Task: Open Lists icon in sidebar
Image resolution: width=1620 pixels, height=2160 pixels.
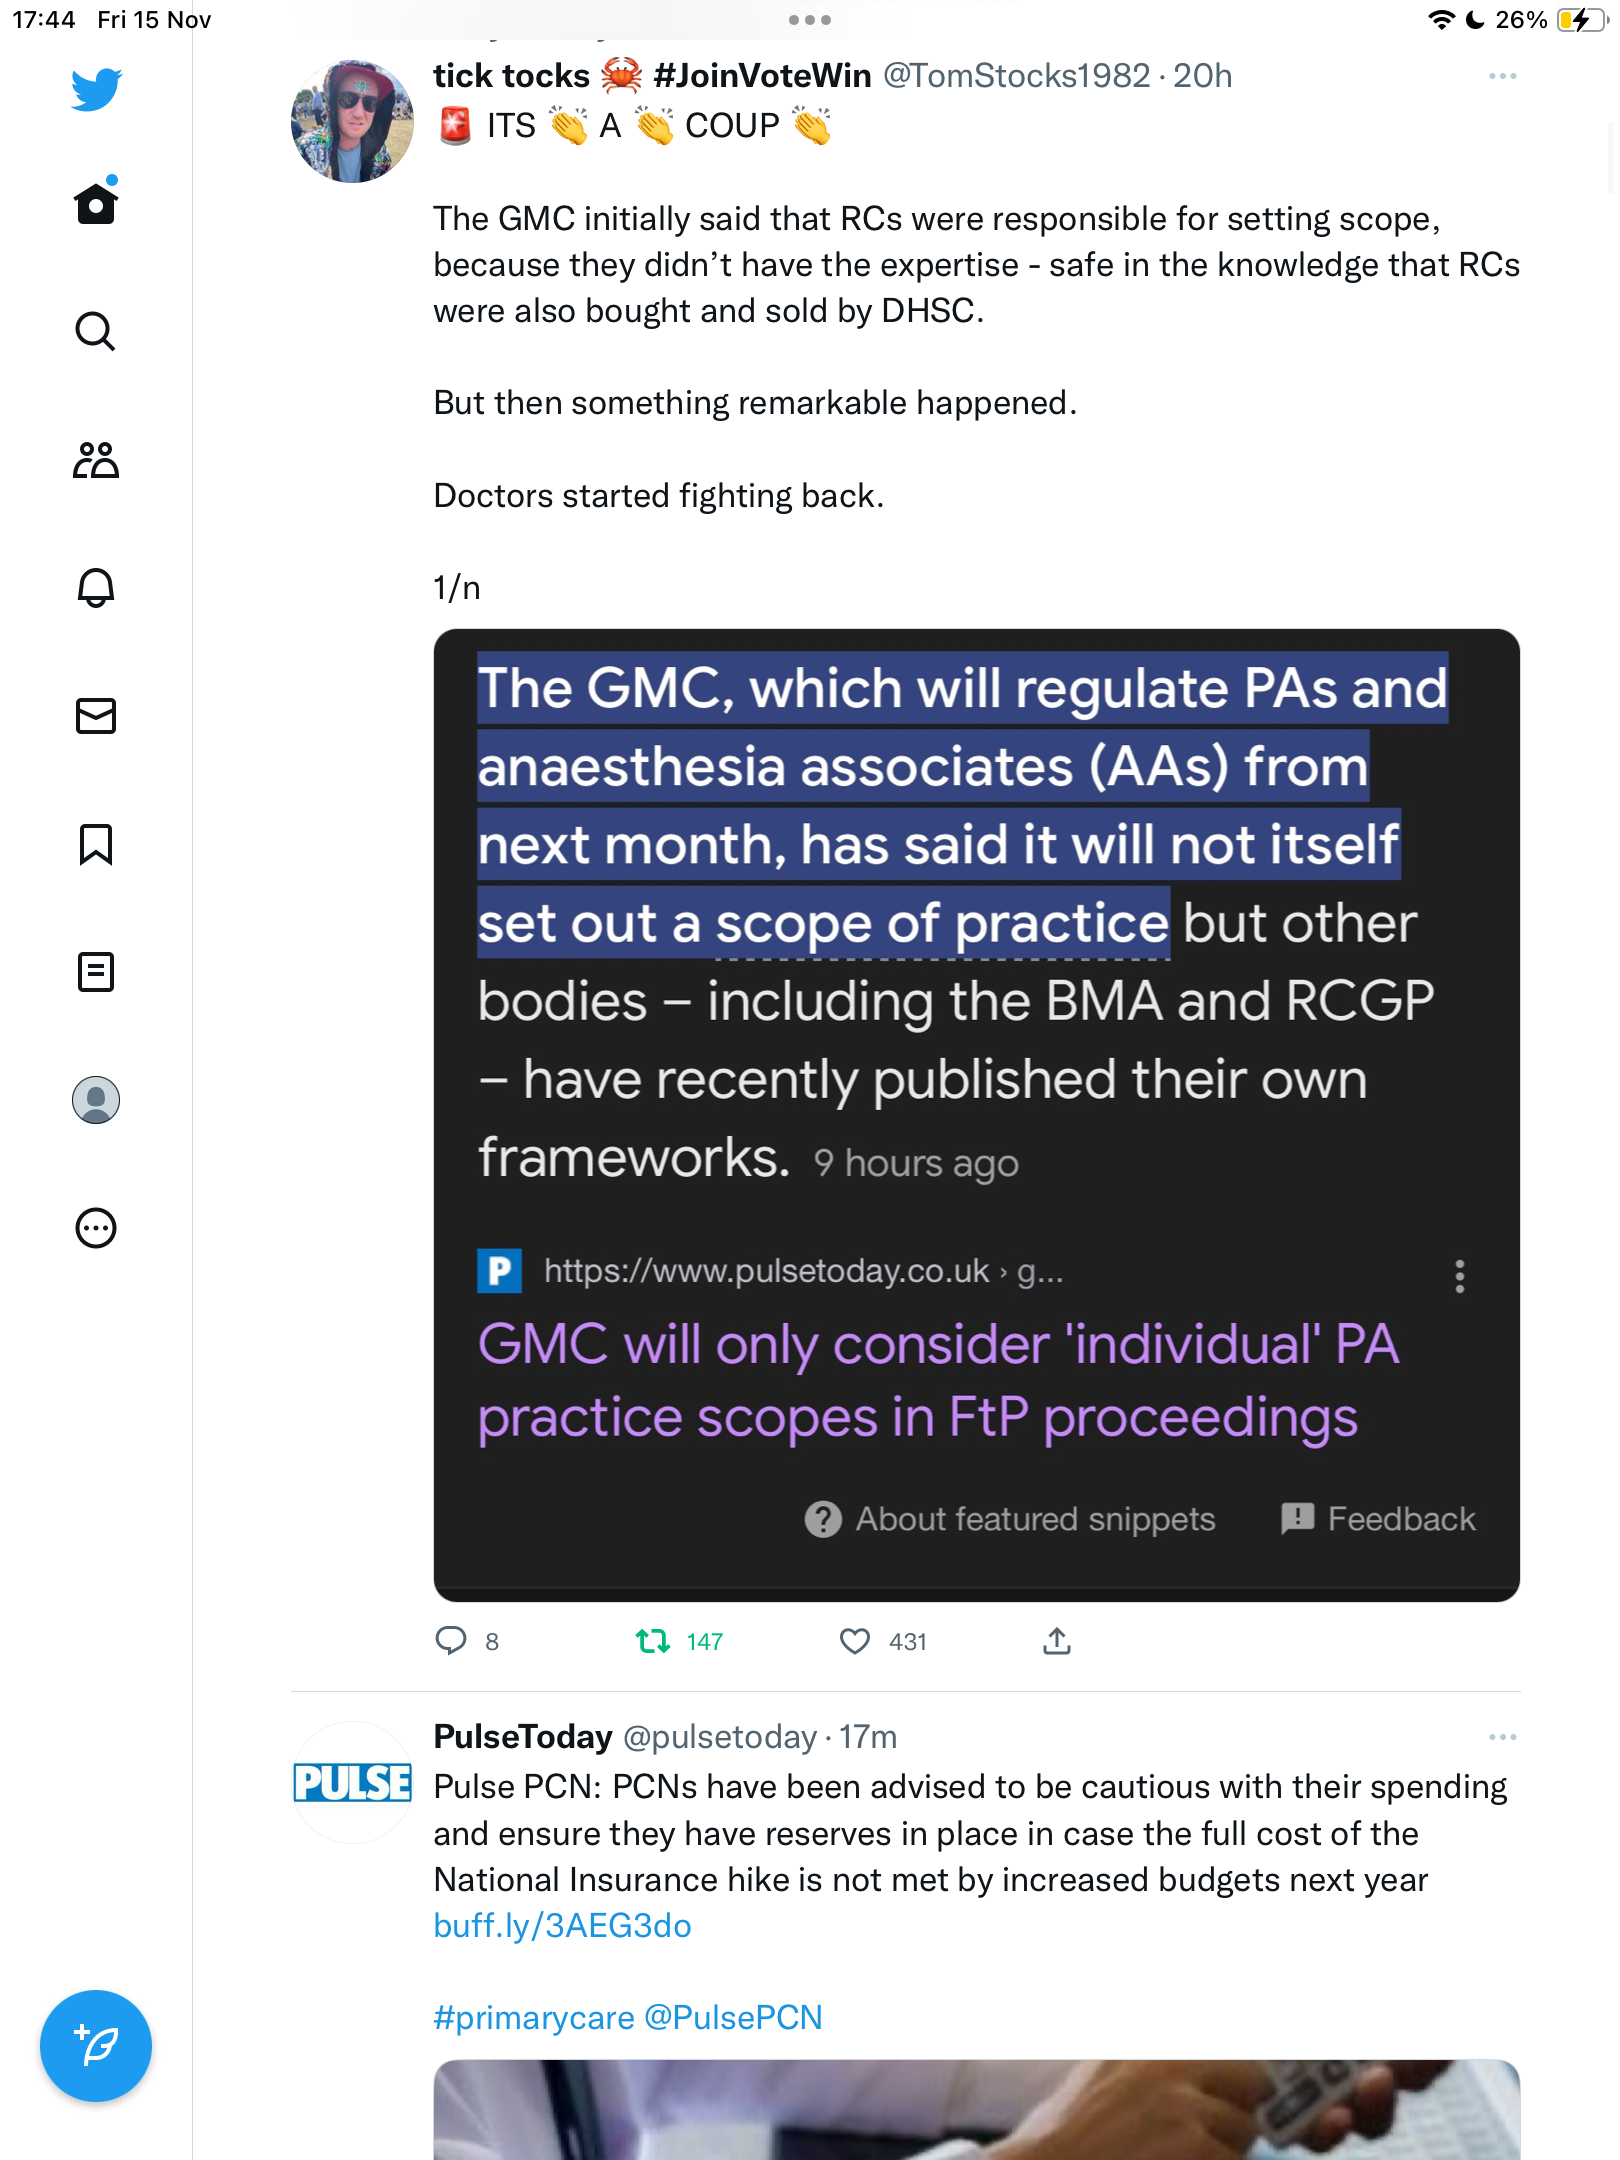Action: pyautogui.click(x=96, y=972)
